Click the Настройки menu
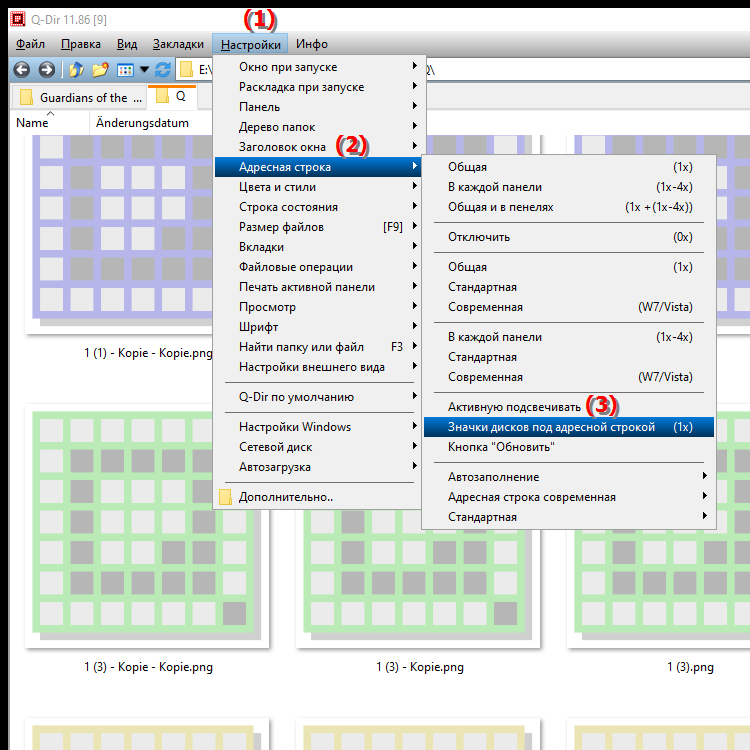This screenshot has width=750, height=750. (250, 44)
